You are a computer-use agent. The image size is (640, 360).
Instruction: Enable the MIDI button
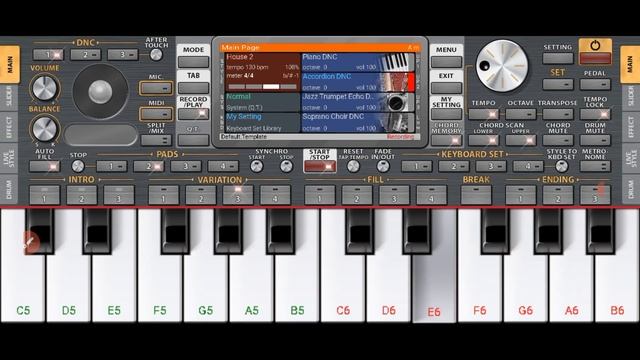click(156, 114)
